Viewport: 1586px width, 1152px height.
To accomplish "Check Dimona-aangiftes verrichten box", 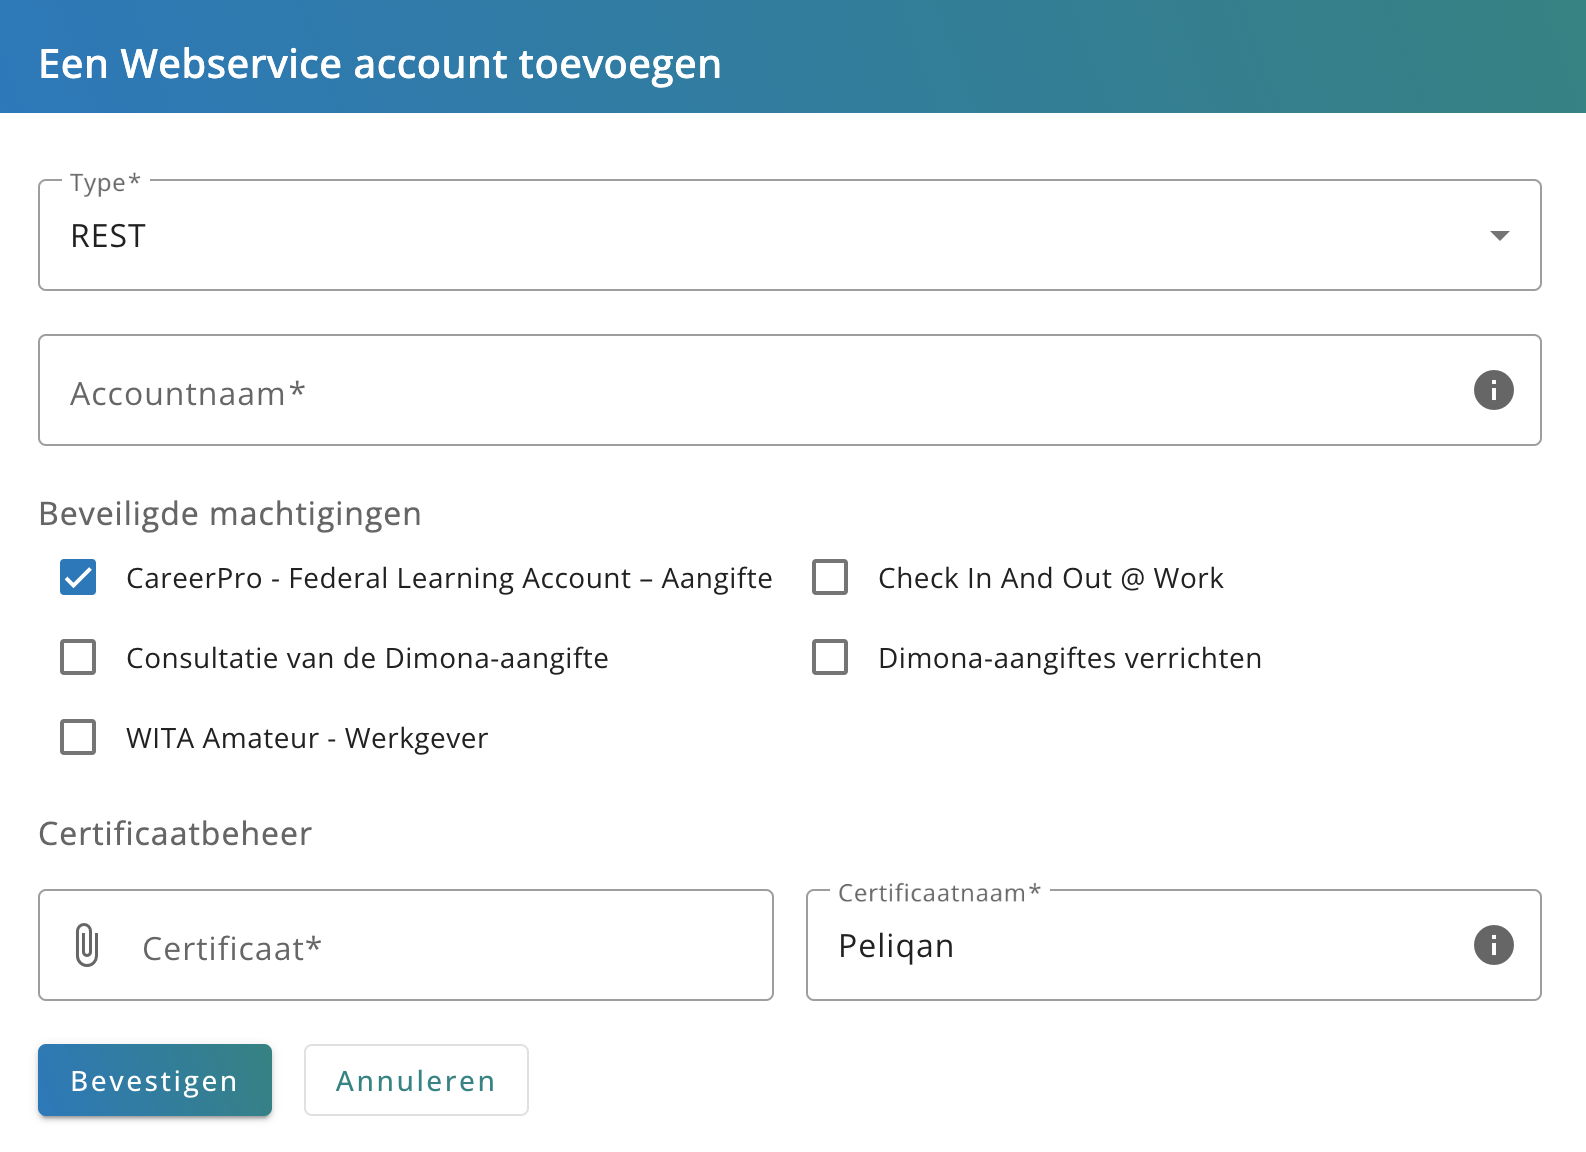I will coord(830,657).
